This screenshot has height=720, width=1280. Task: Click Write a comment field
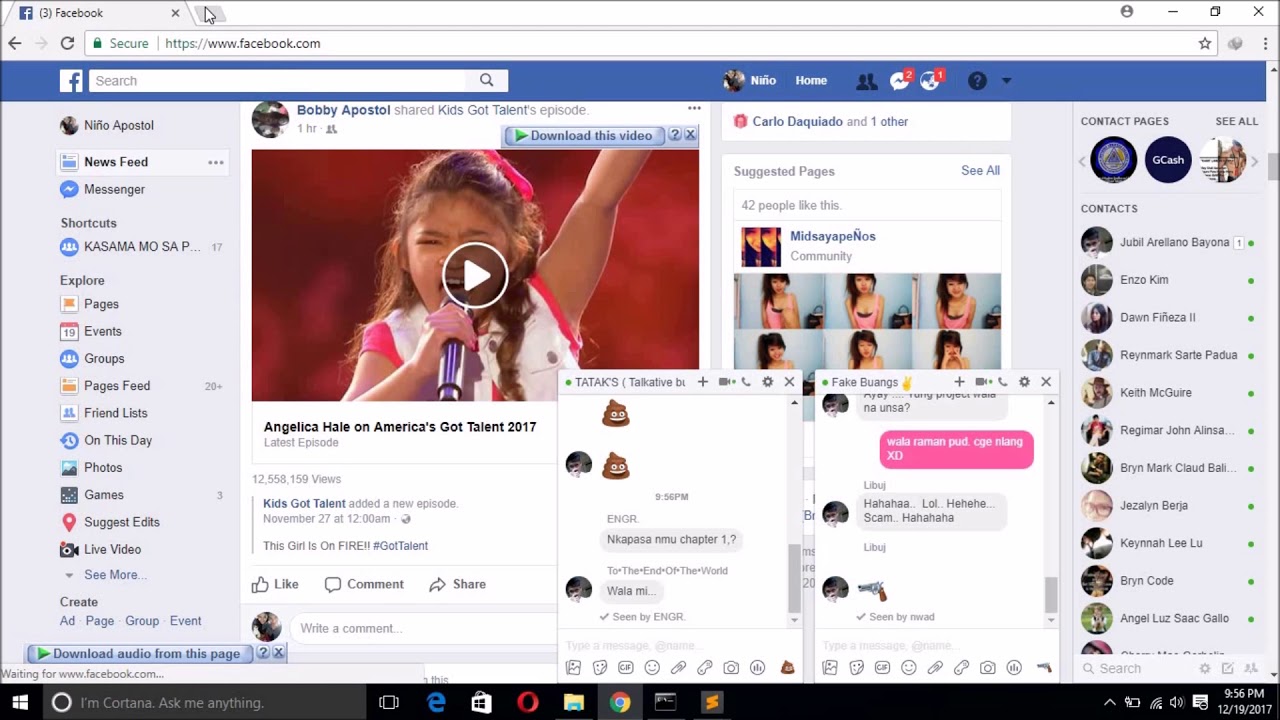tap(424, 628)
